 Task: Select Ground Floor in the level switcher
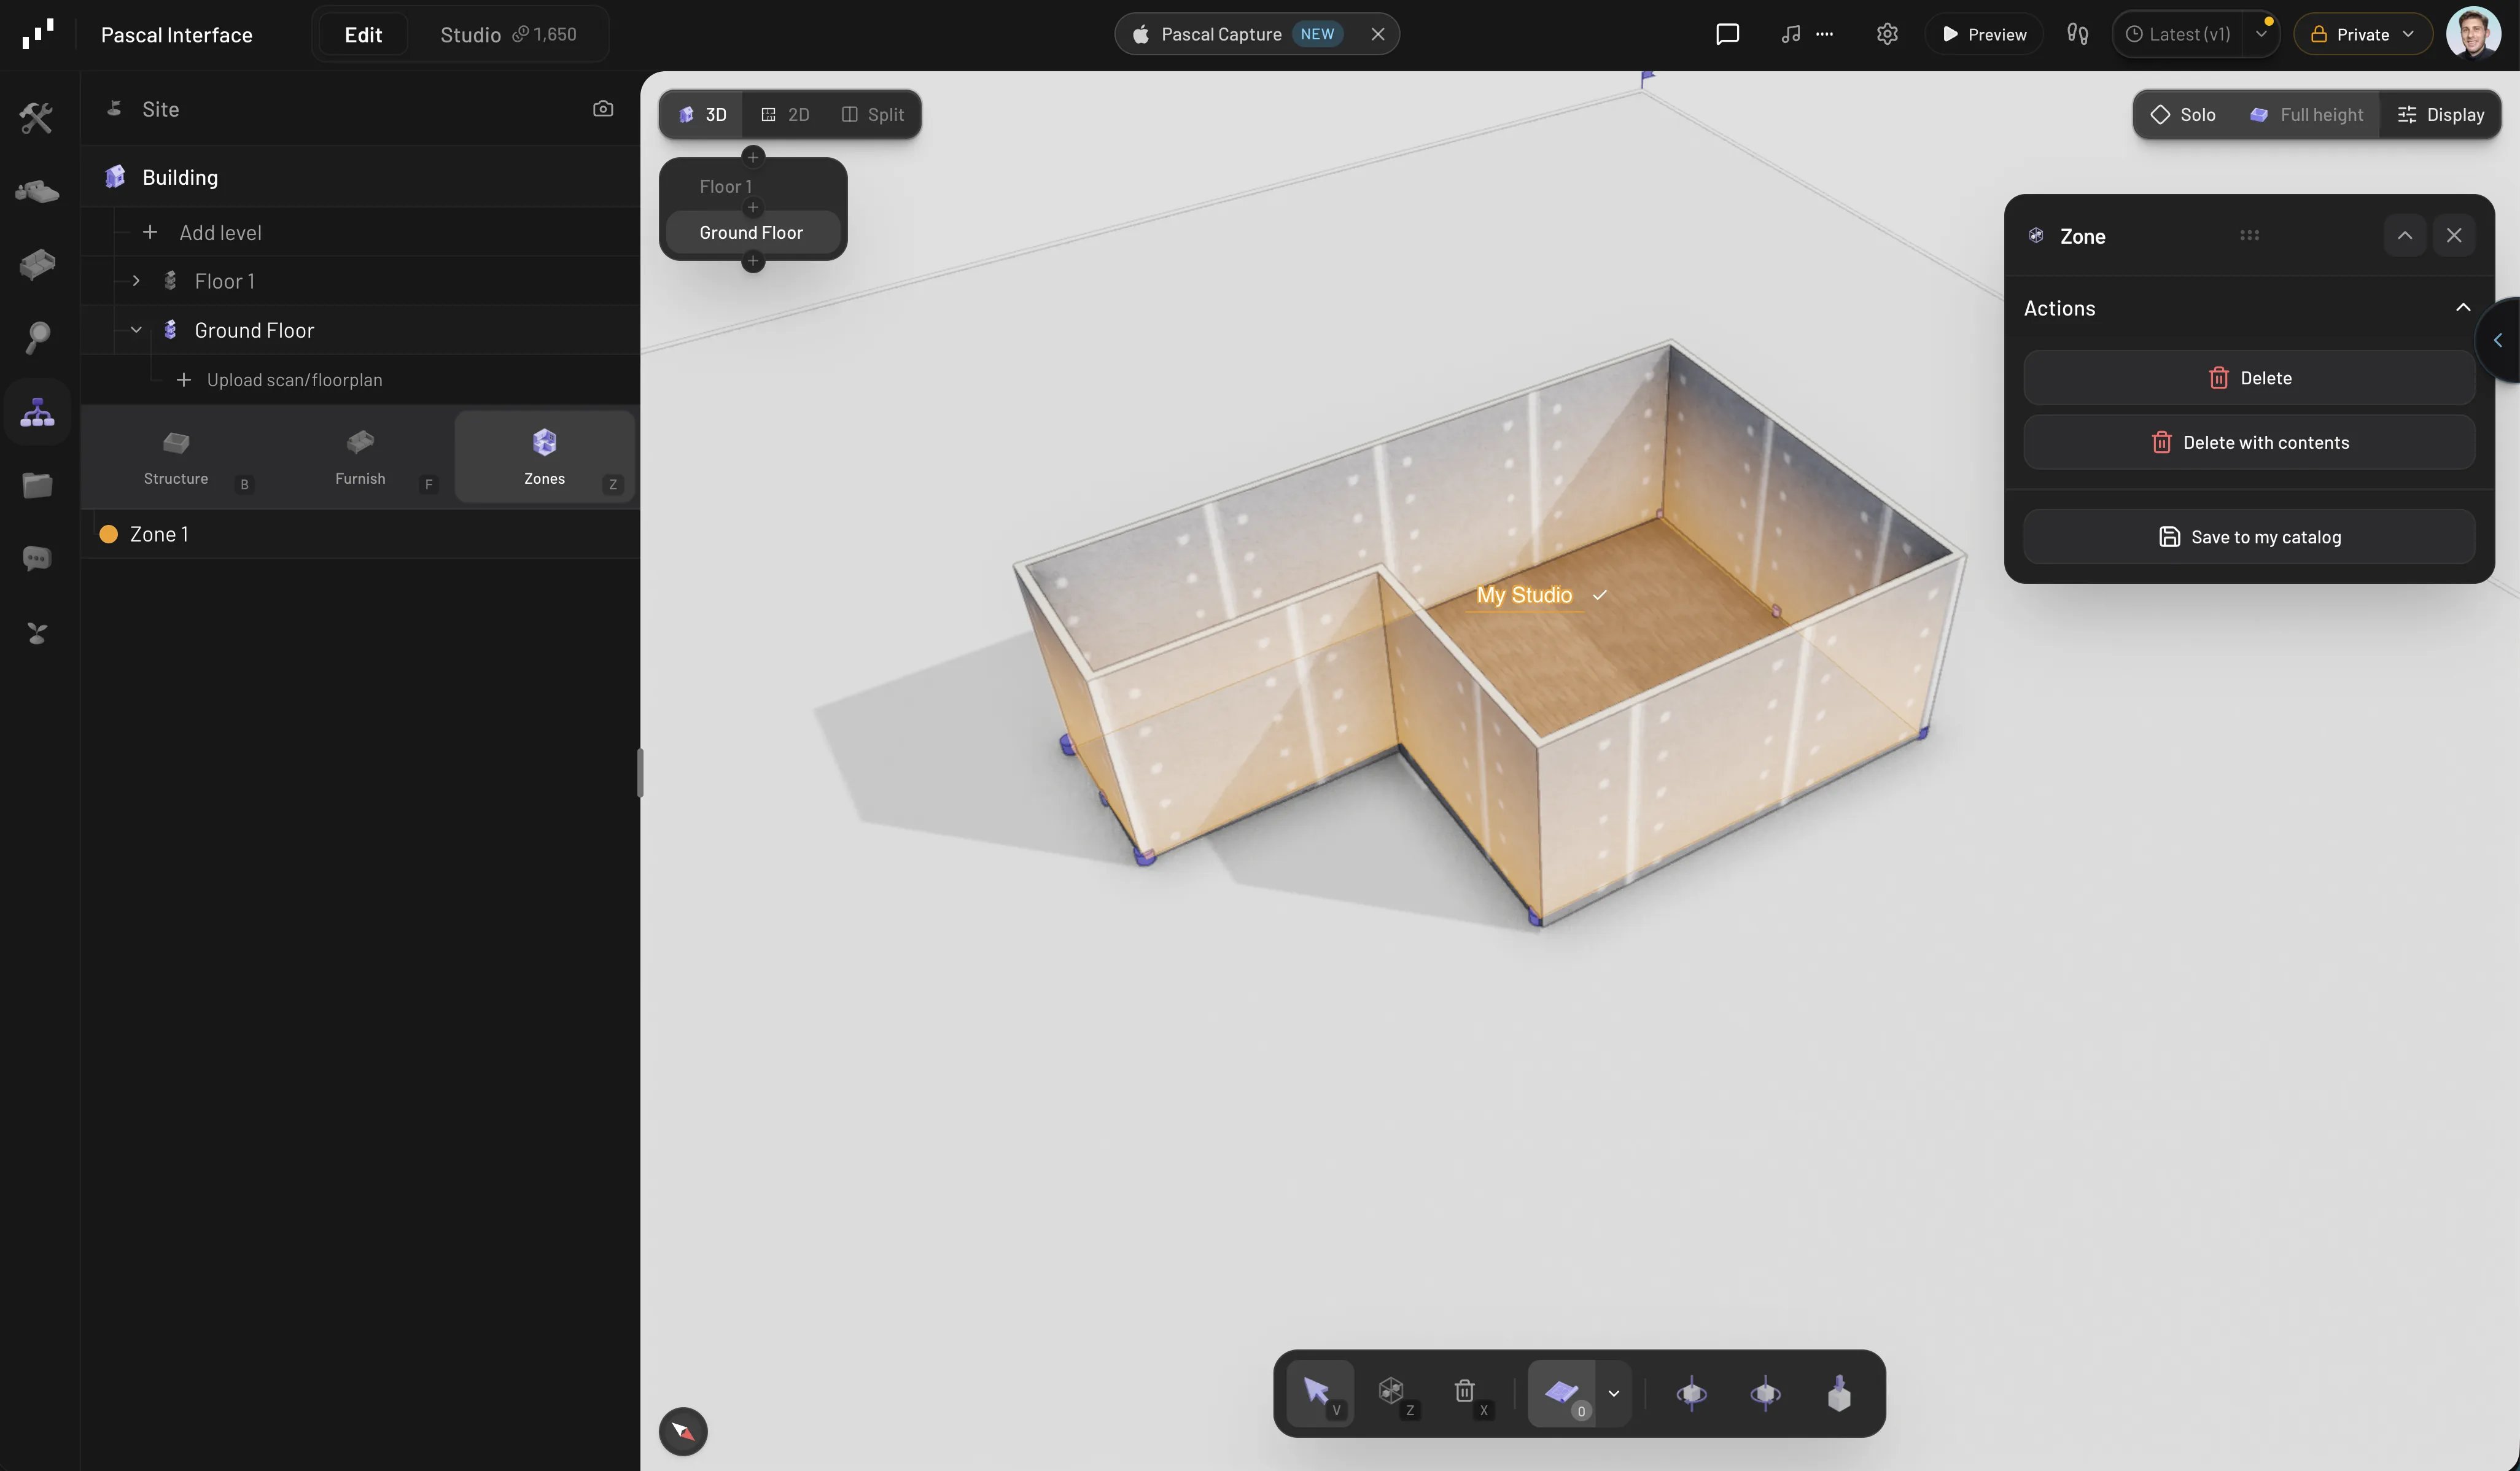click(x=753, y=233)
